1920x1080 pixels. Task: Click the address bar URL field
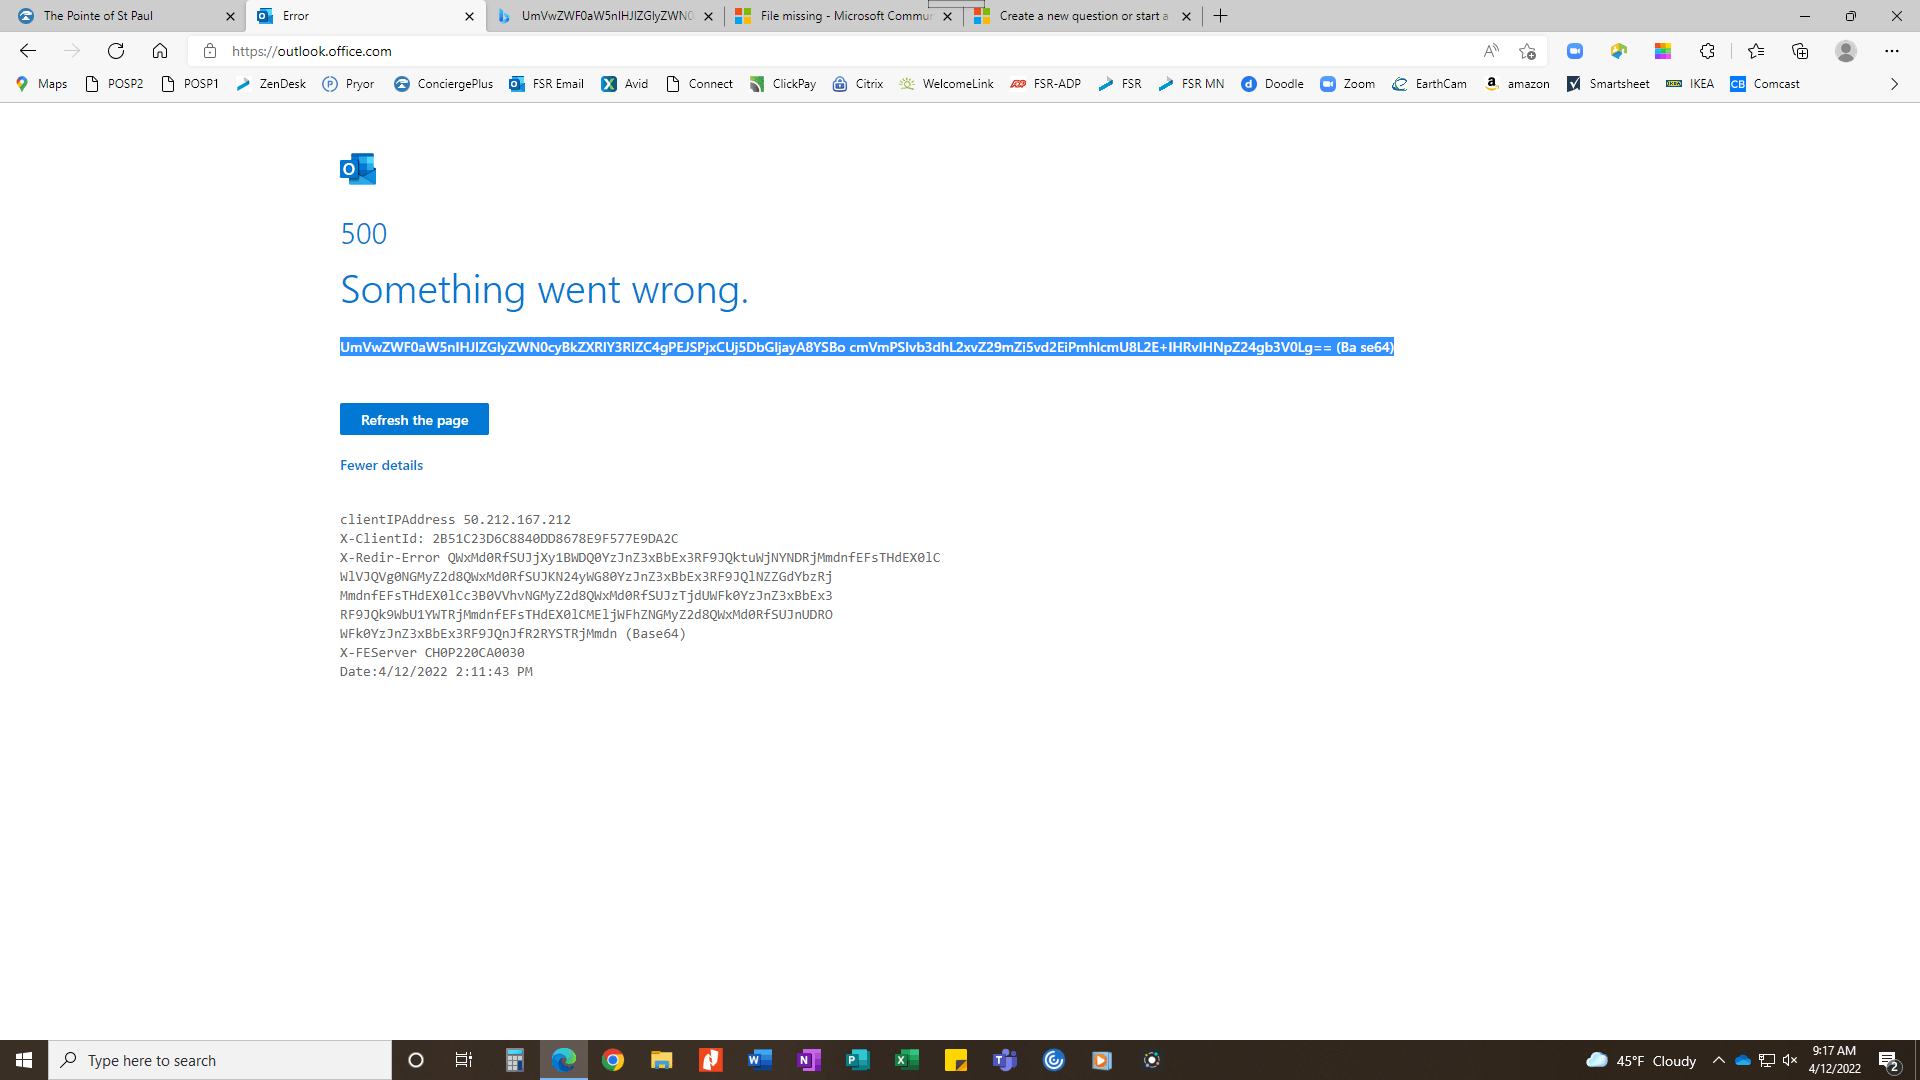tap(800, 51)
